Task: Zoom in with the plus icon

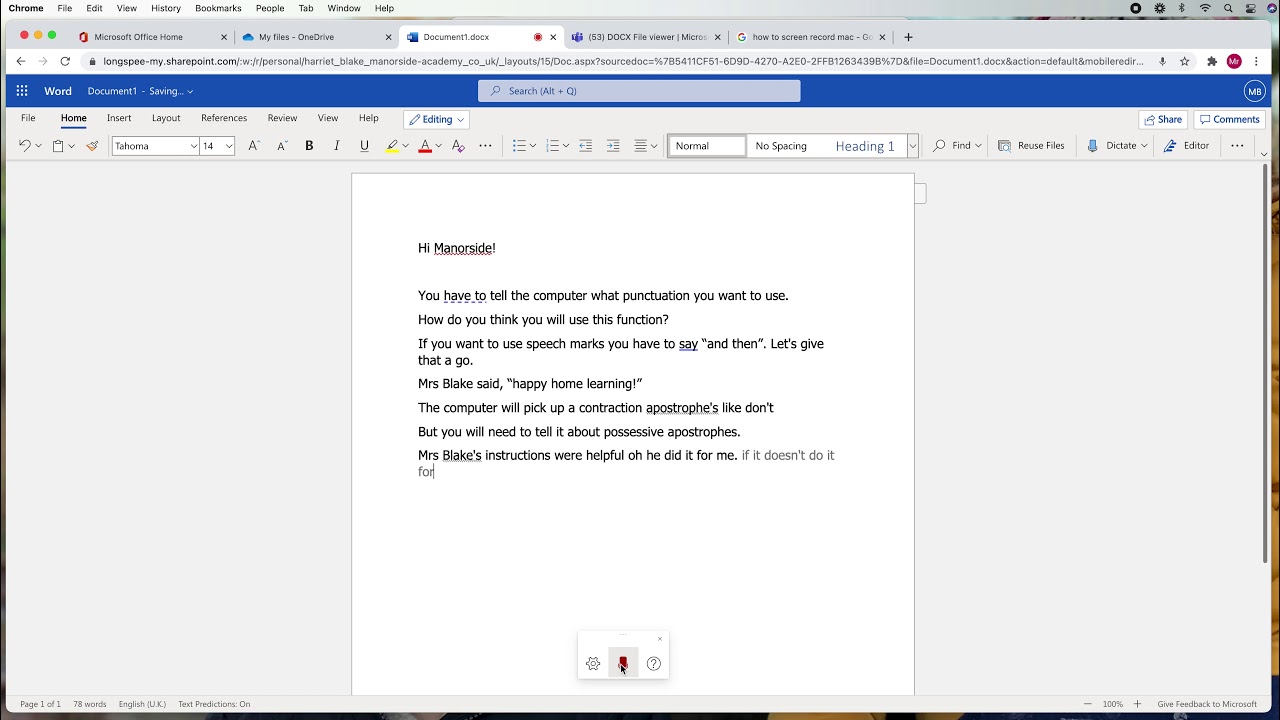Action: [1137, 704]
